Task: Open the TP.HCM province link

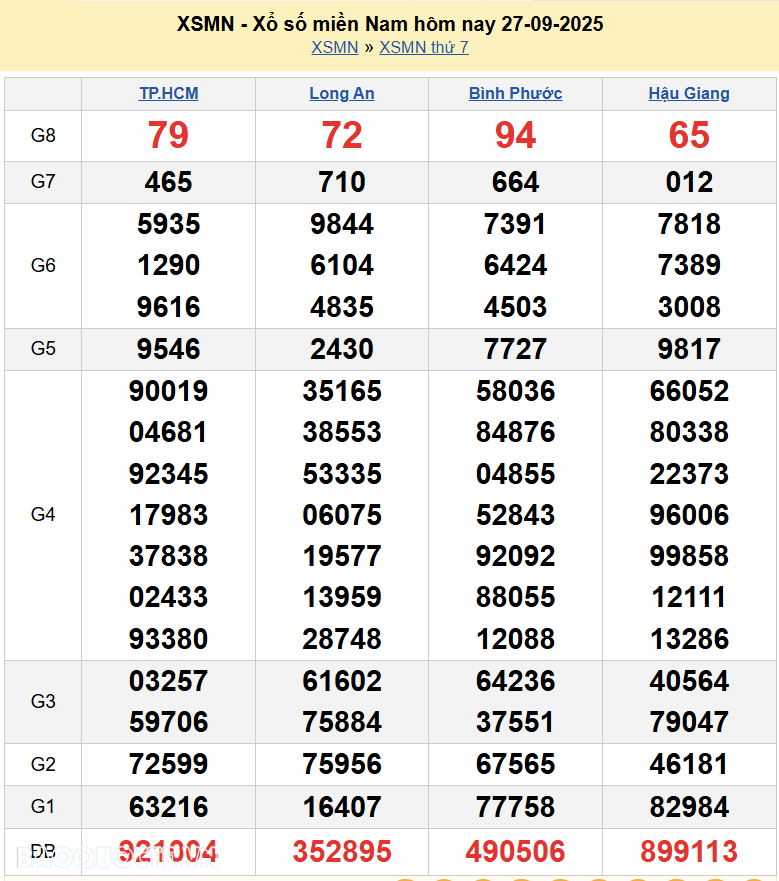Action: [x=168, y=94]
